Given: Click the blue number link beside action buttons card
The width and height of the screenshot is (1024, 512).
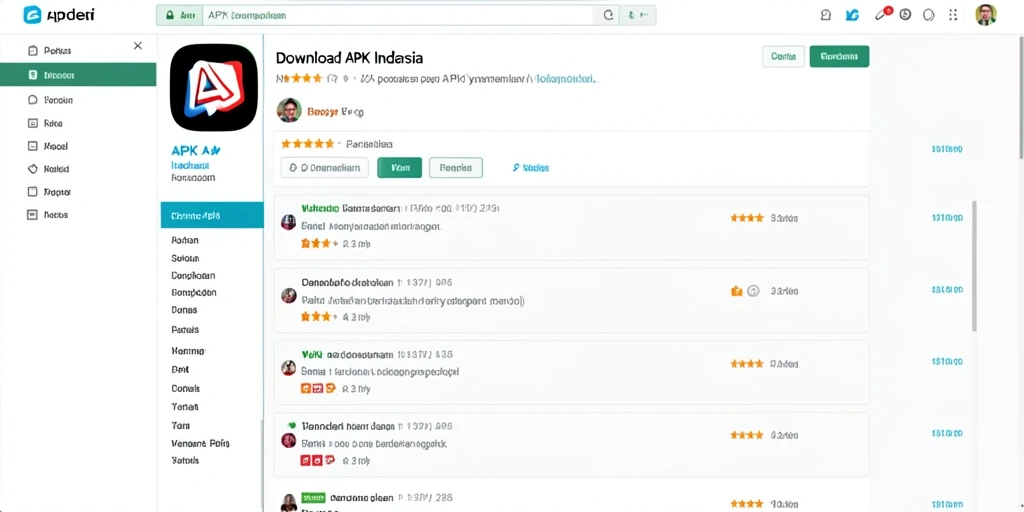Looking at the screenshot, I should pos(946,150).
